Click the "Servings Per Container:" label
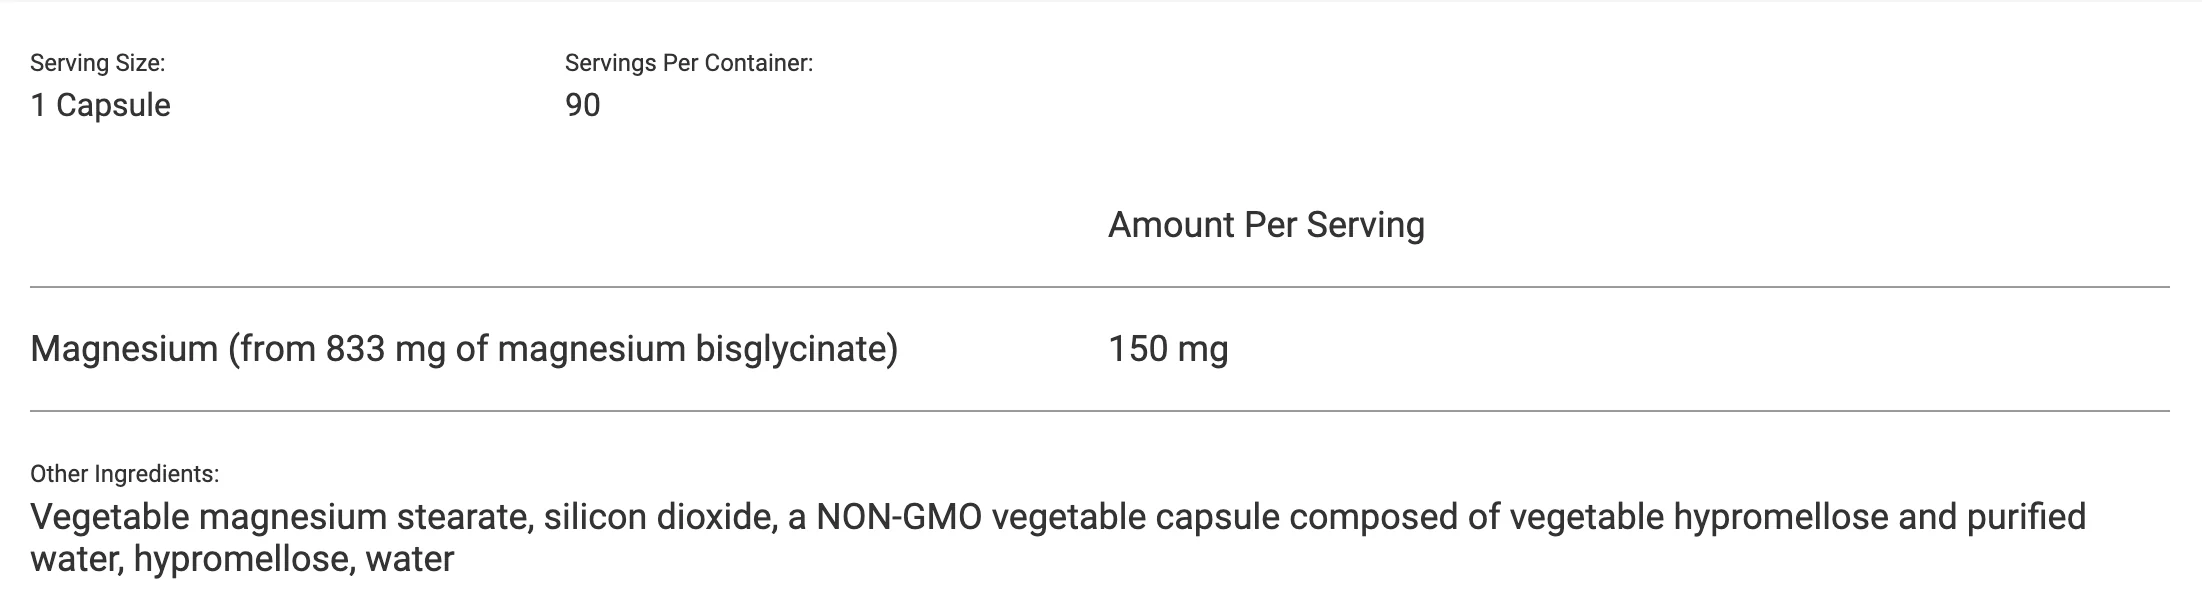This screenshot has width=2202, height=600. tap(689, 63)
